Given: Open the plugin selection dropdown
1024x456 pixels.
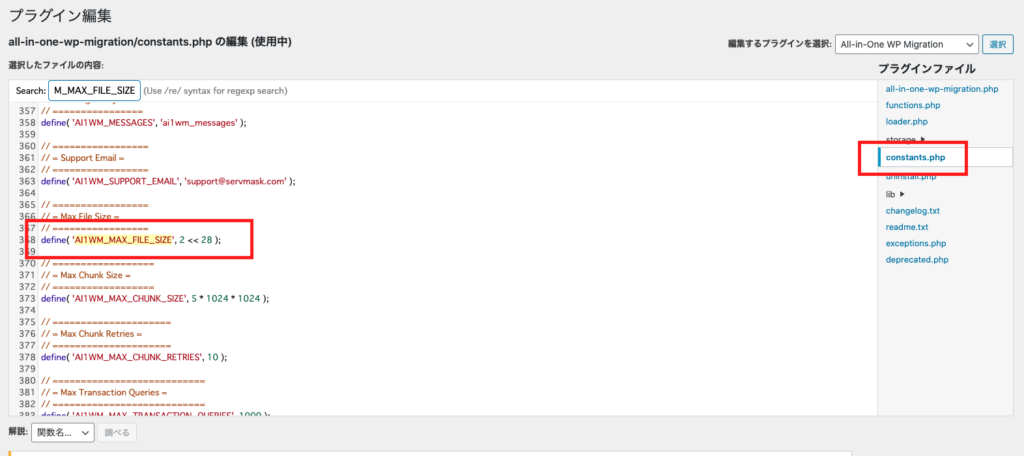Looking at the screenshot, I should click(x=906, y=44).
